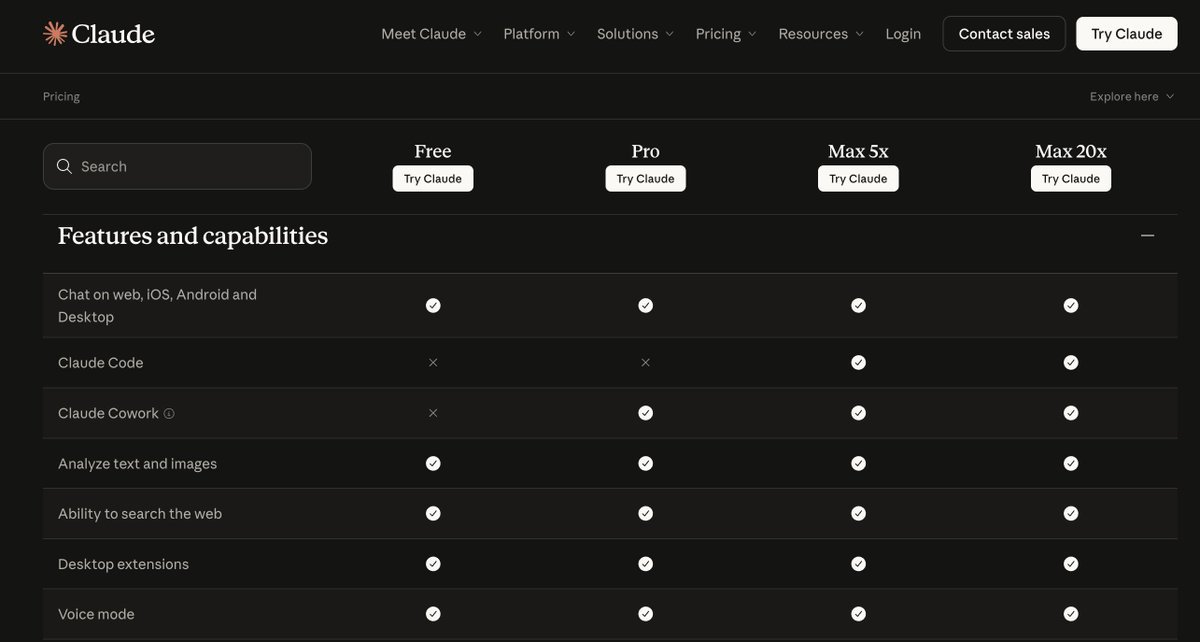Screen dimensions: 1200x642
Task: Click the Free checkmark for Ability to search the web
Action: click(x=433, y=513)
